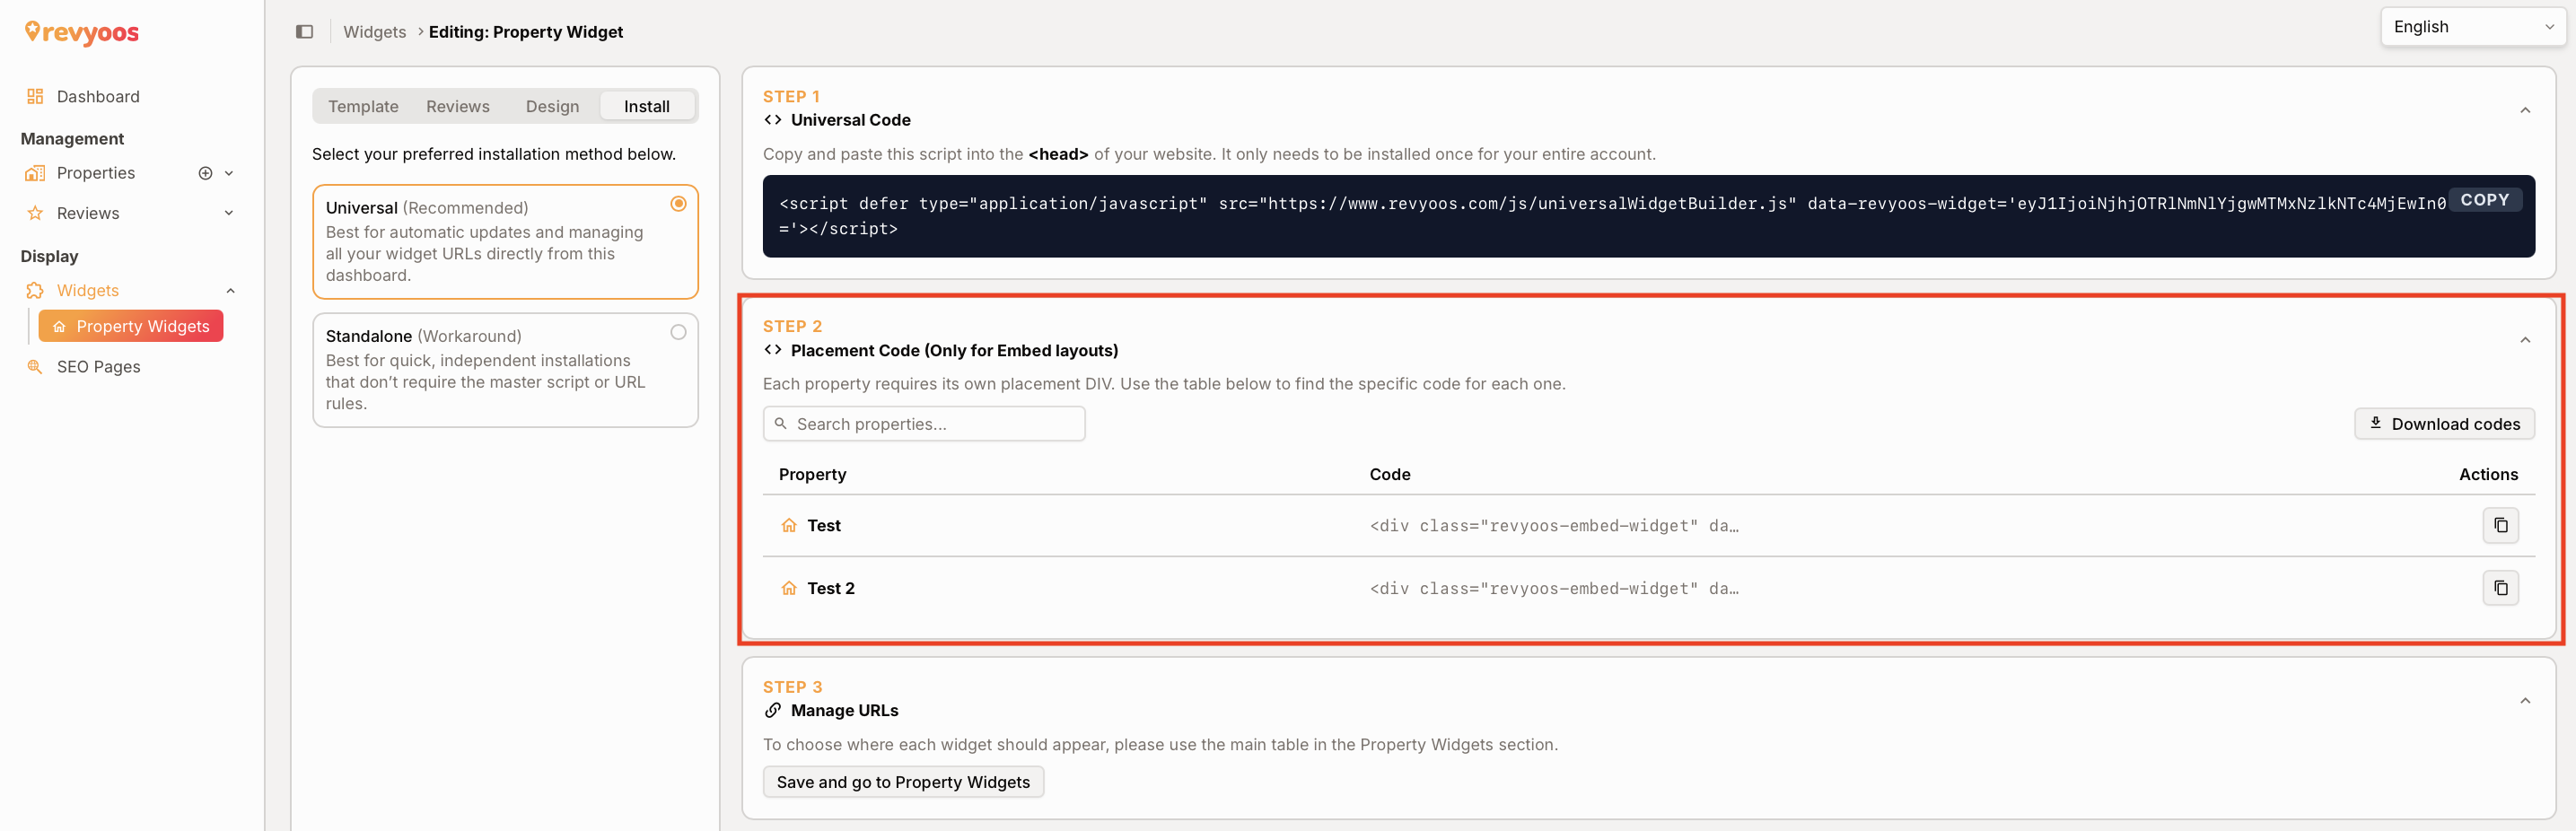Copy the placement code for Test

click(x=2500, y=525)
